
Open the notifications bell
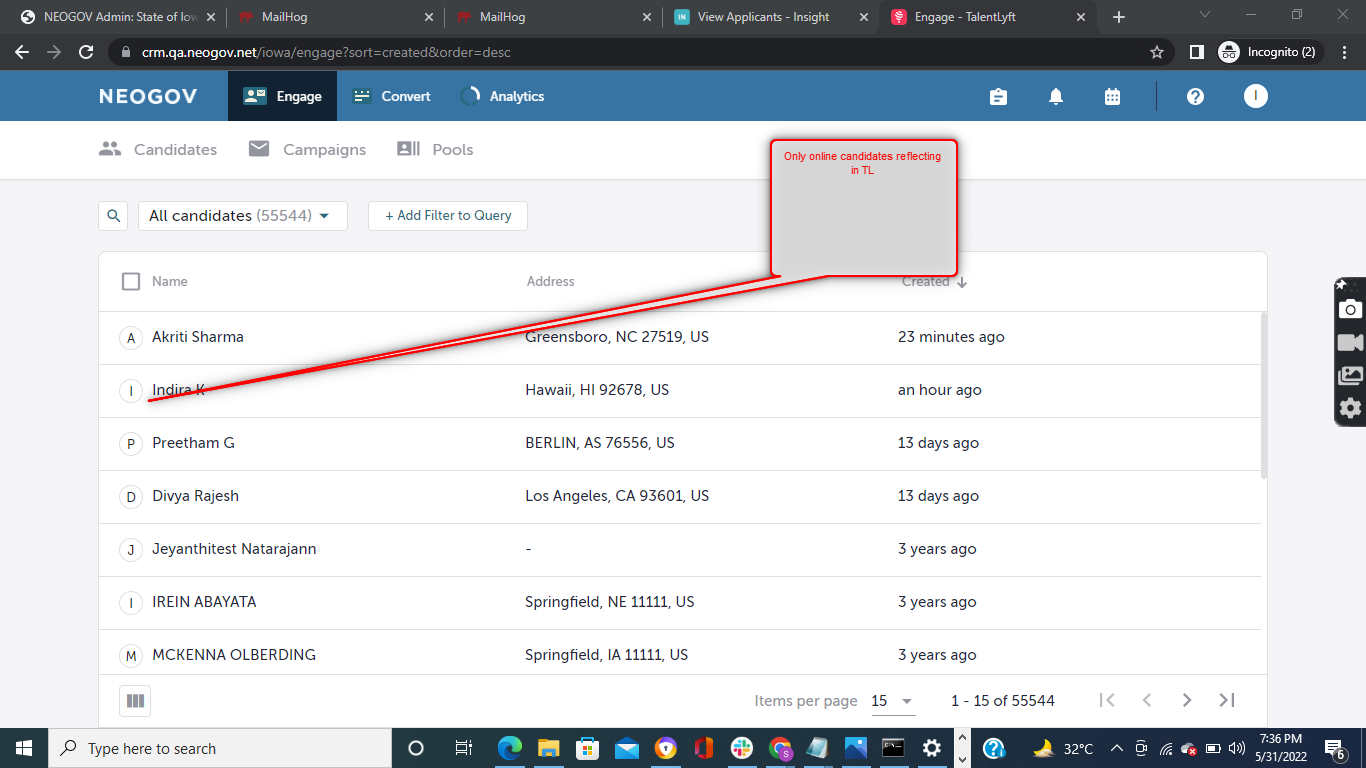tap(1055, 97)
